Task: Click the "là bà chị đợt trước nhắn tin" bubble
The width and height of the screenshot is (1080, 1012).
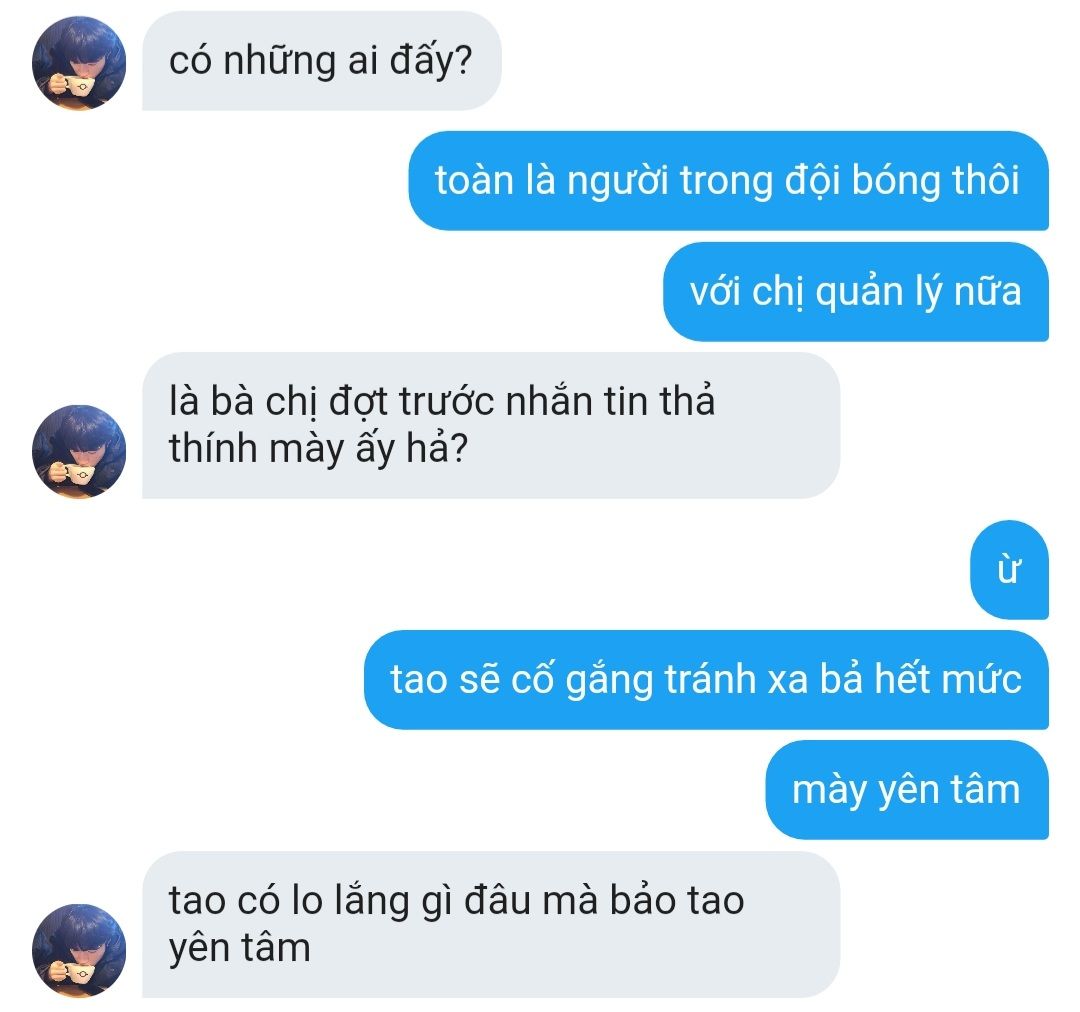Action: coord(491,425)
